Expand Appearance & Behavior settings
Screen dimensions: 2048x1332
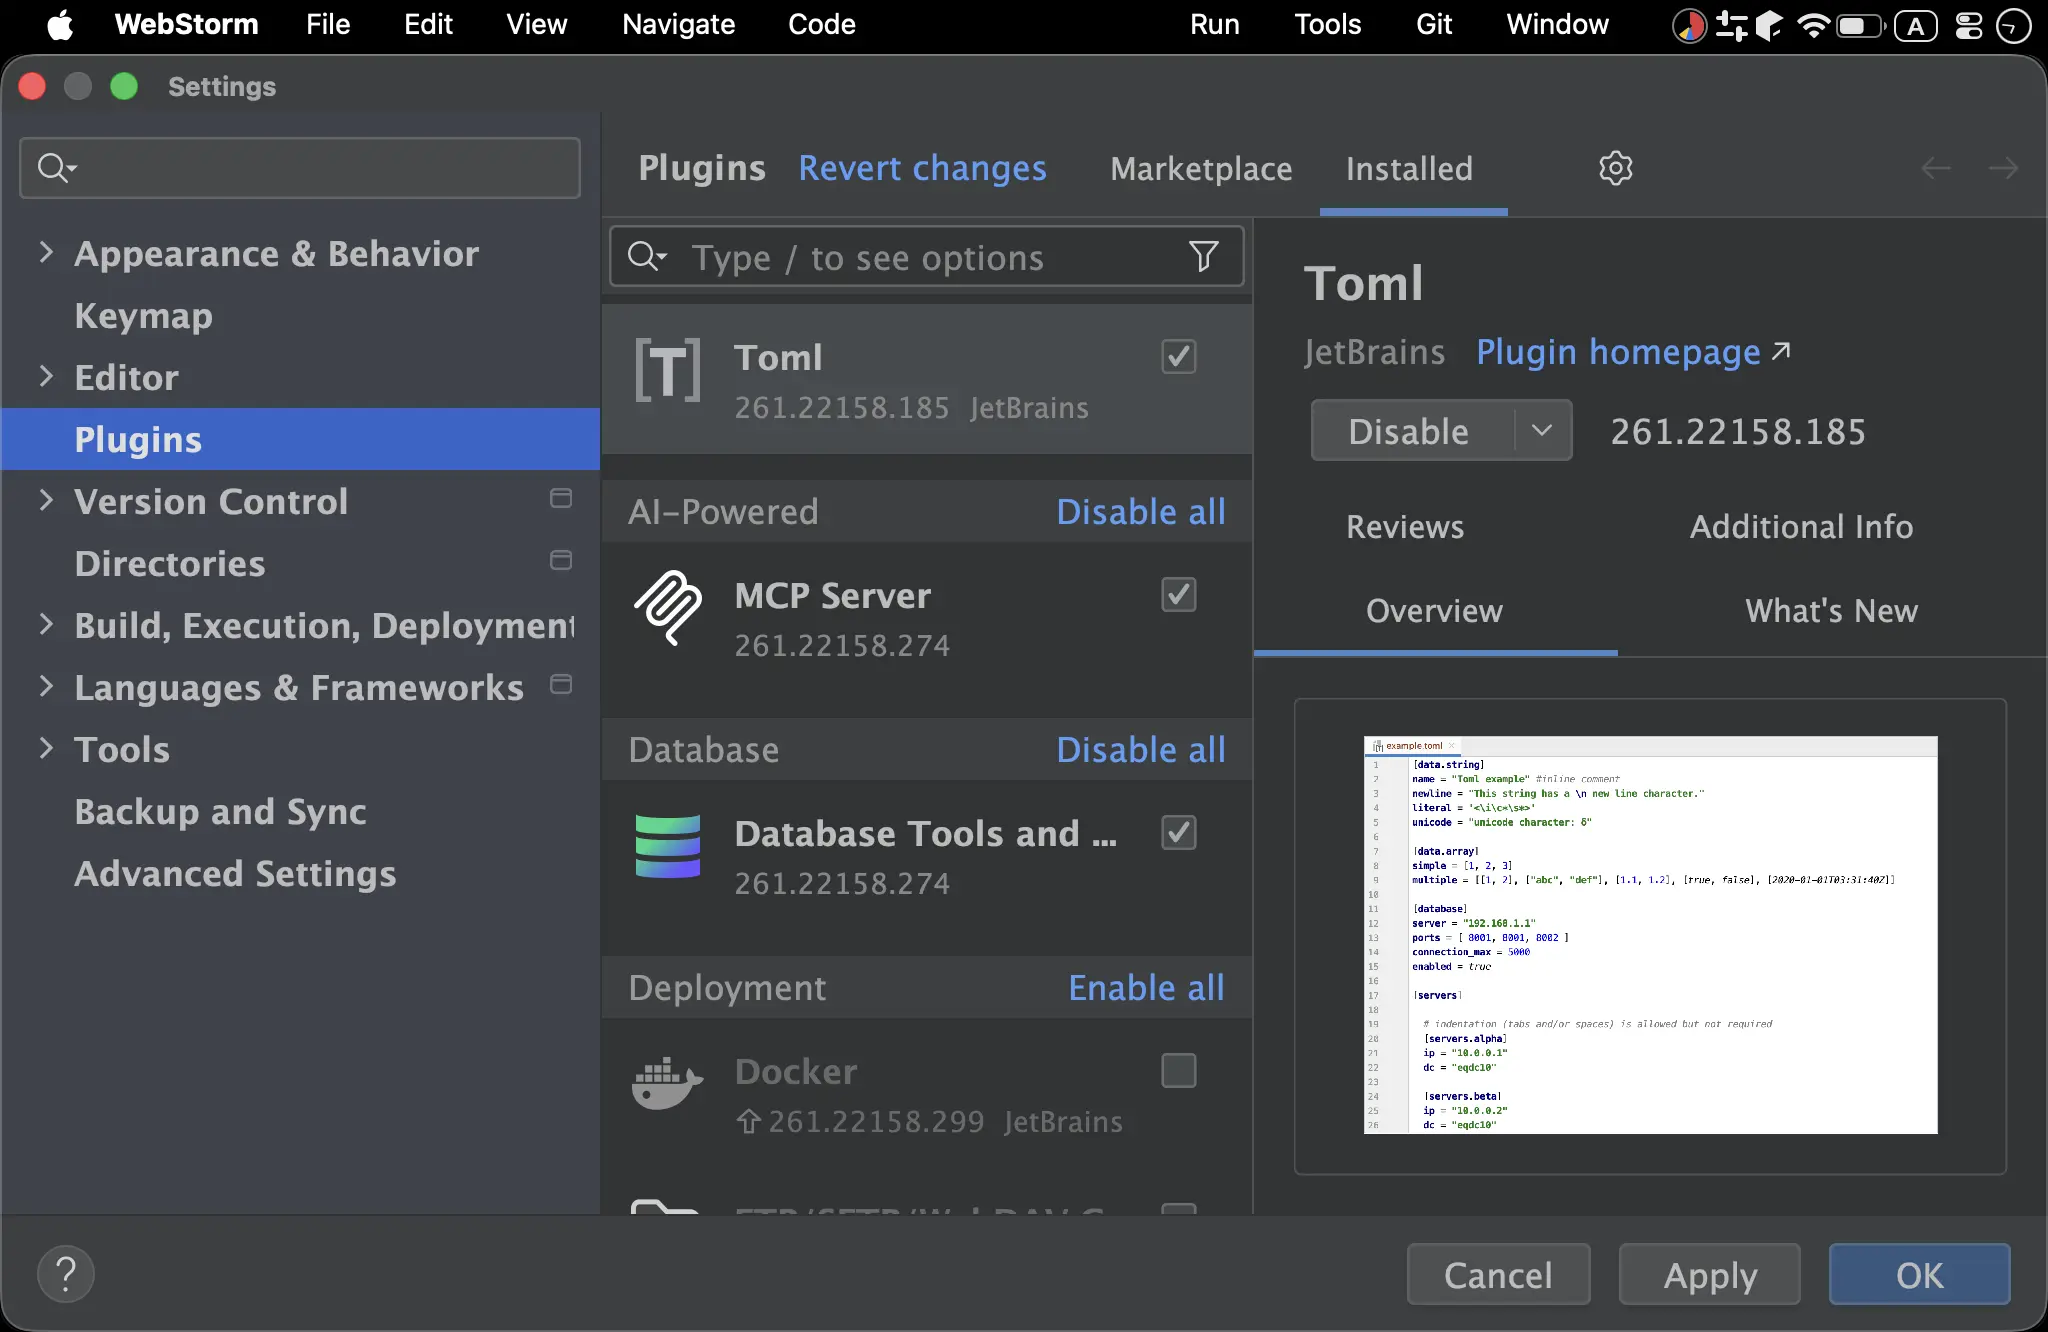46,252
